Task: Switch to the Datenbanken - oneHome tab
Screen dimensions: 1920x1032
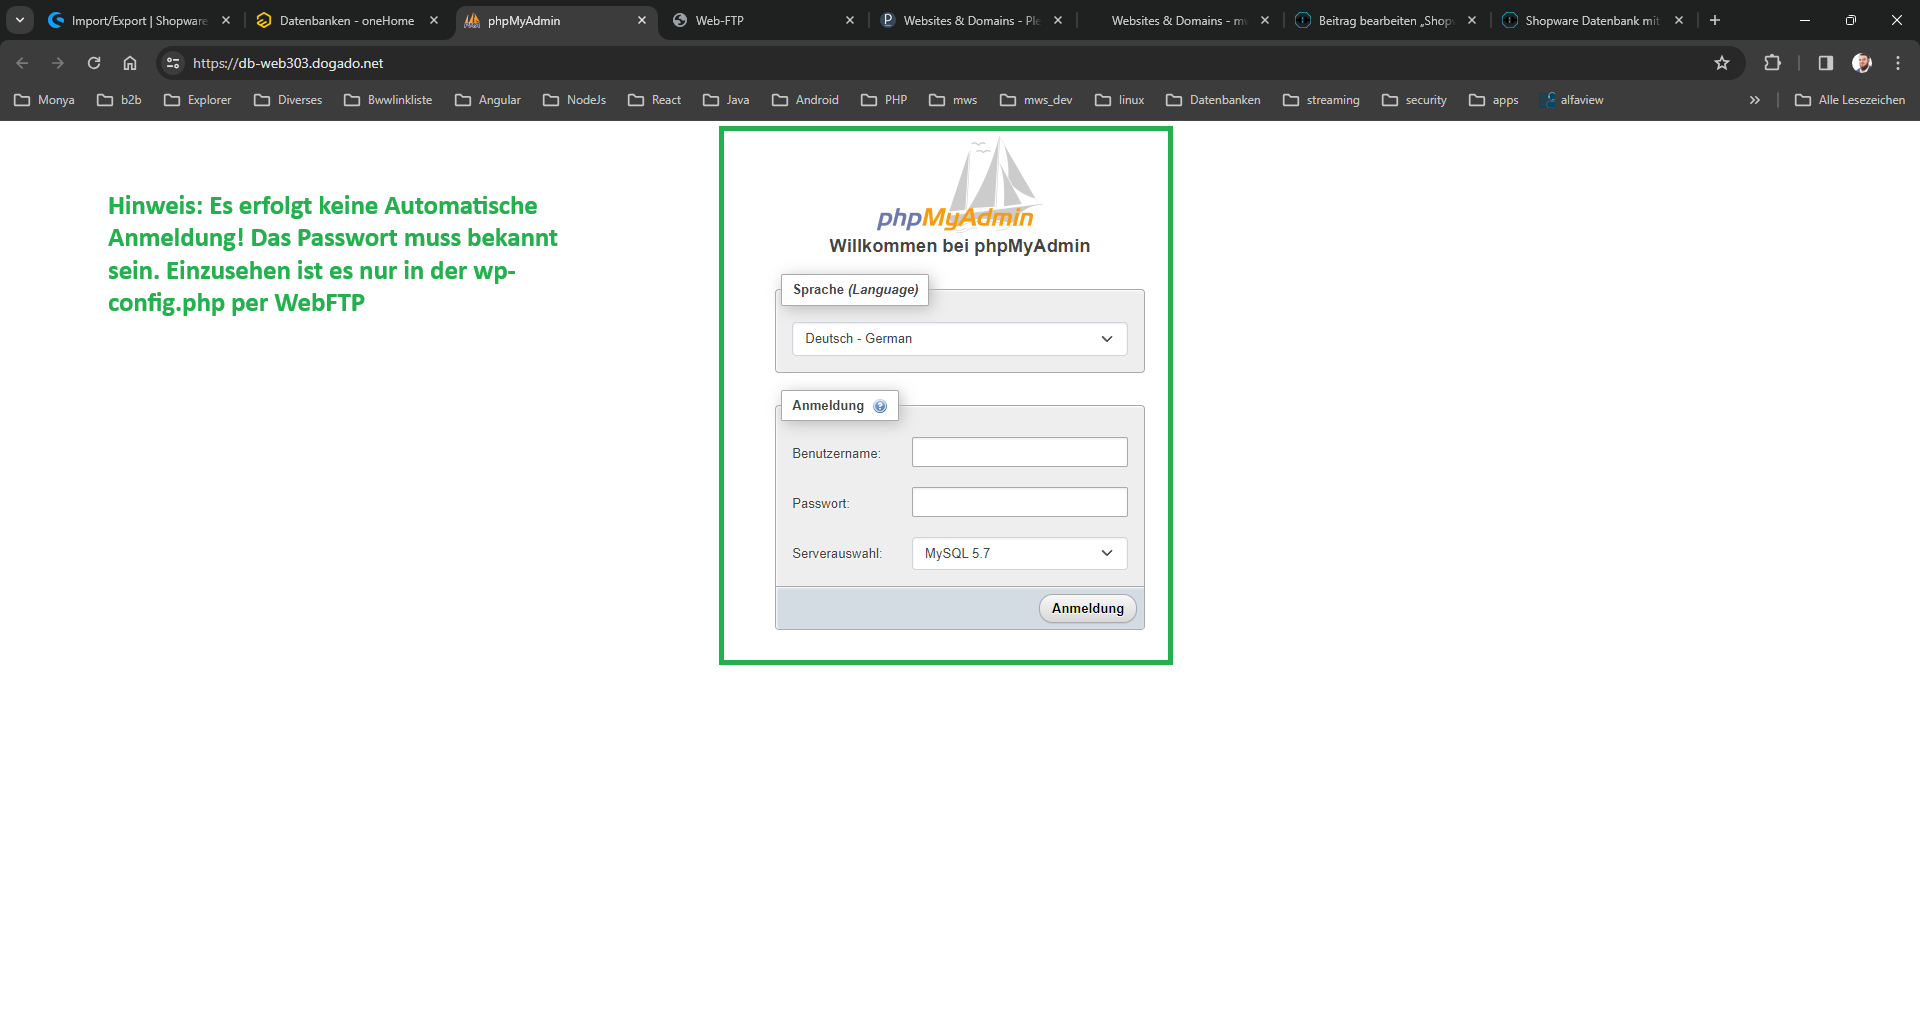Action: [346, 20]
